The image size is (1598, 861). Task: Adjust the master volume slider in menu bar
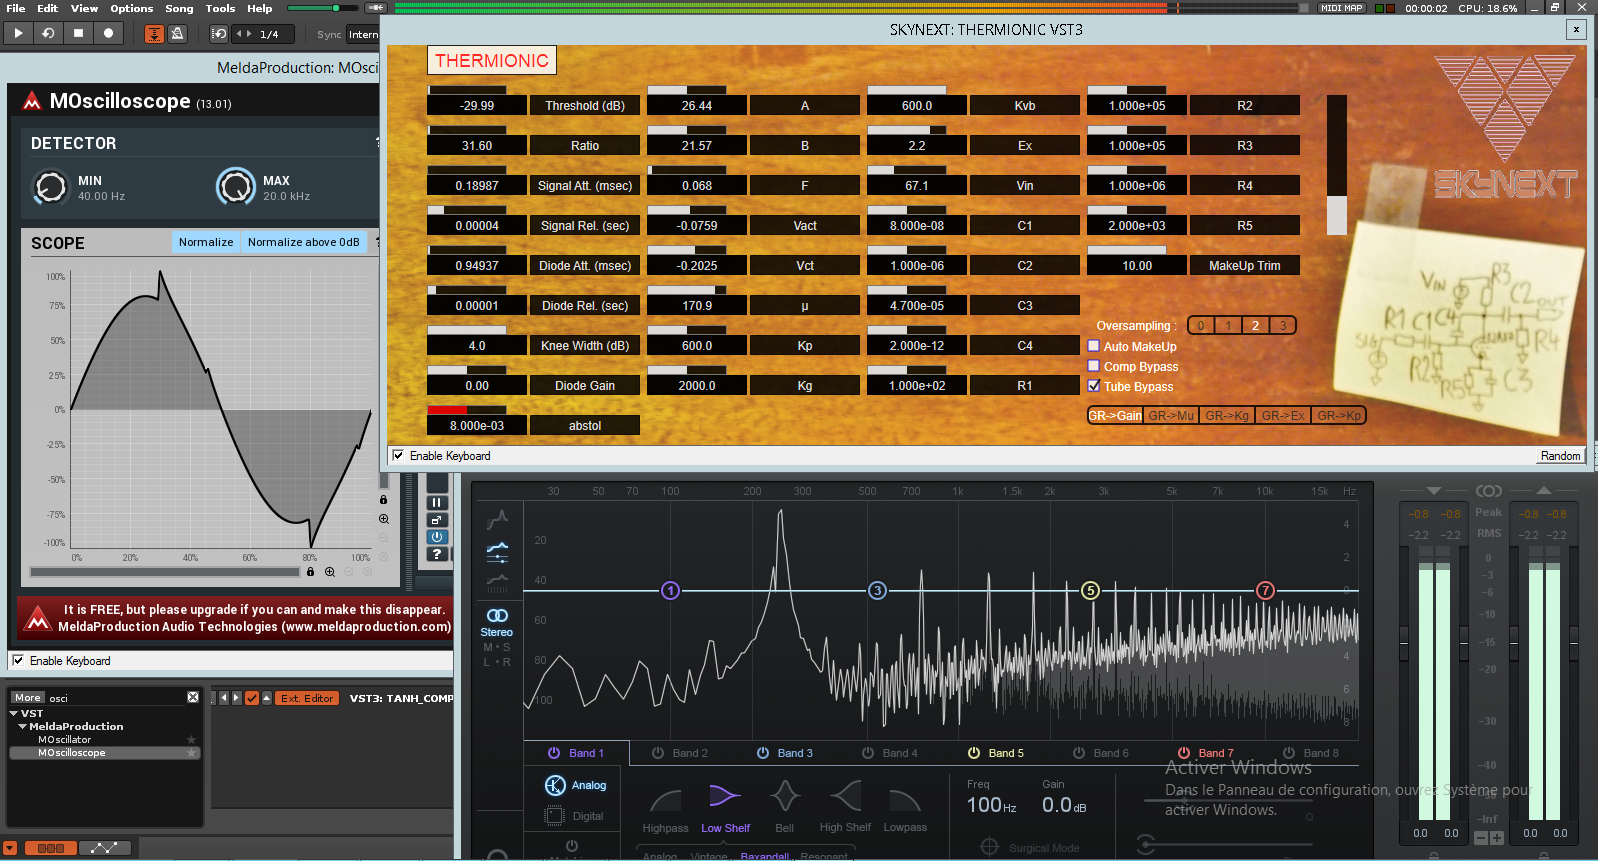tap(322, 8)
